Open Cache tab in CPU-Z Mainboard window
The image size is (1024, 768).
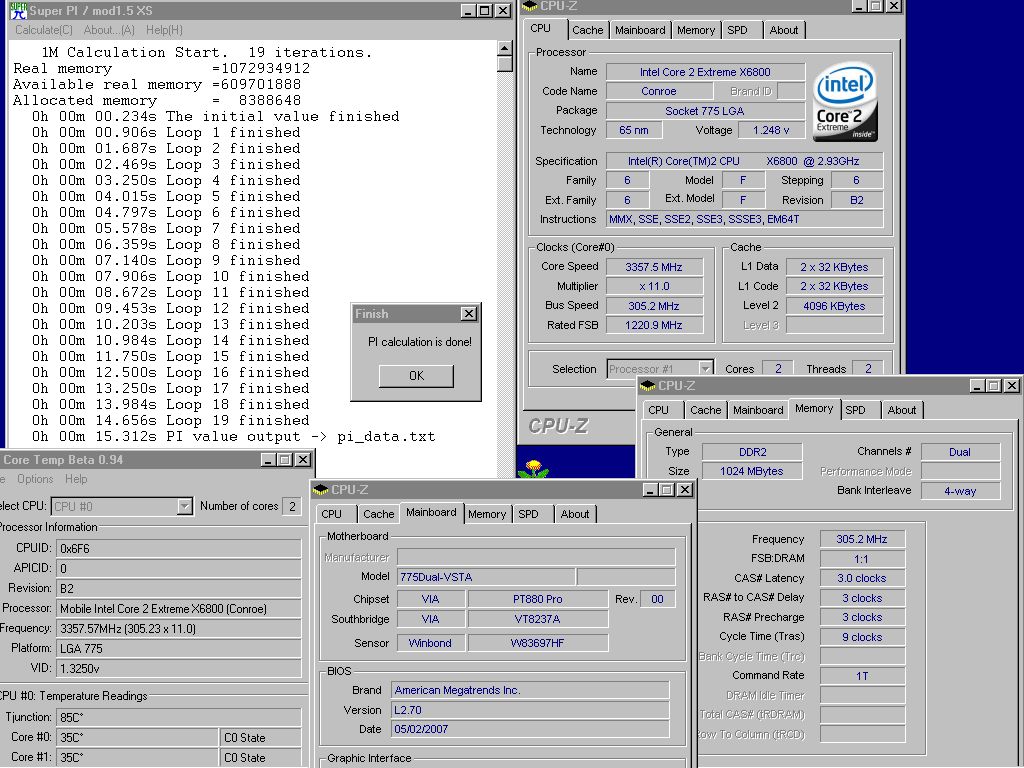tap(379, 514)
